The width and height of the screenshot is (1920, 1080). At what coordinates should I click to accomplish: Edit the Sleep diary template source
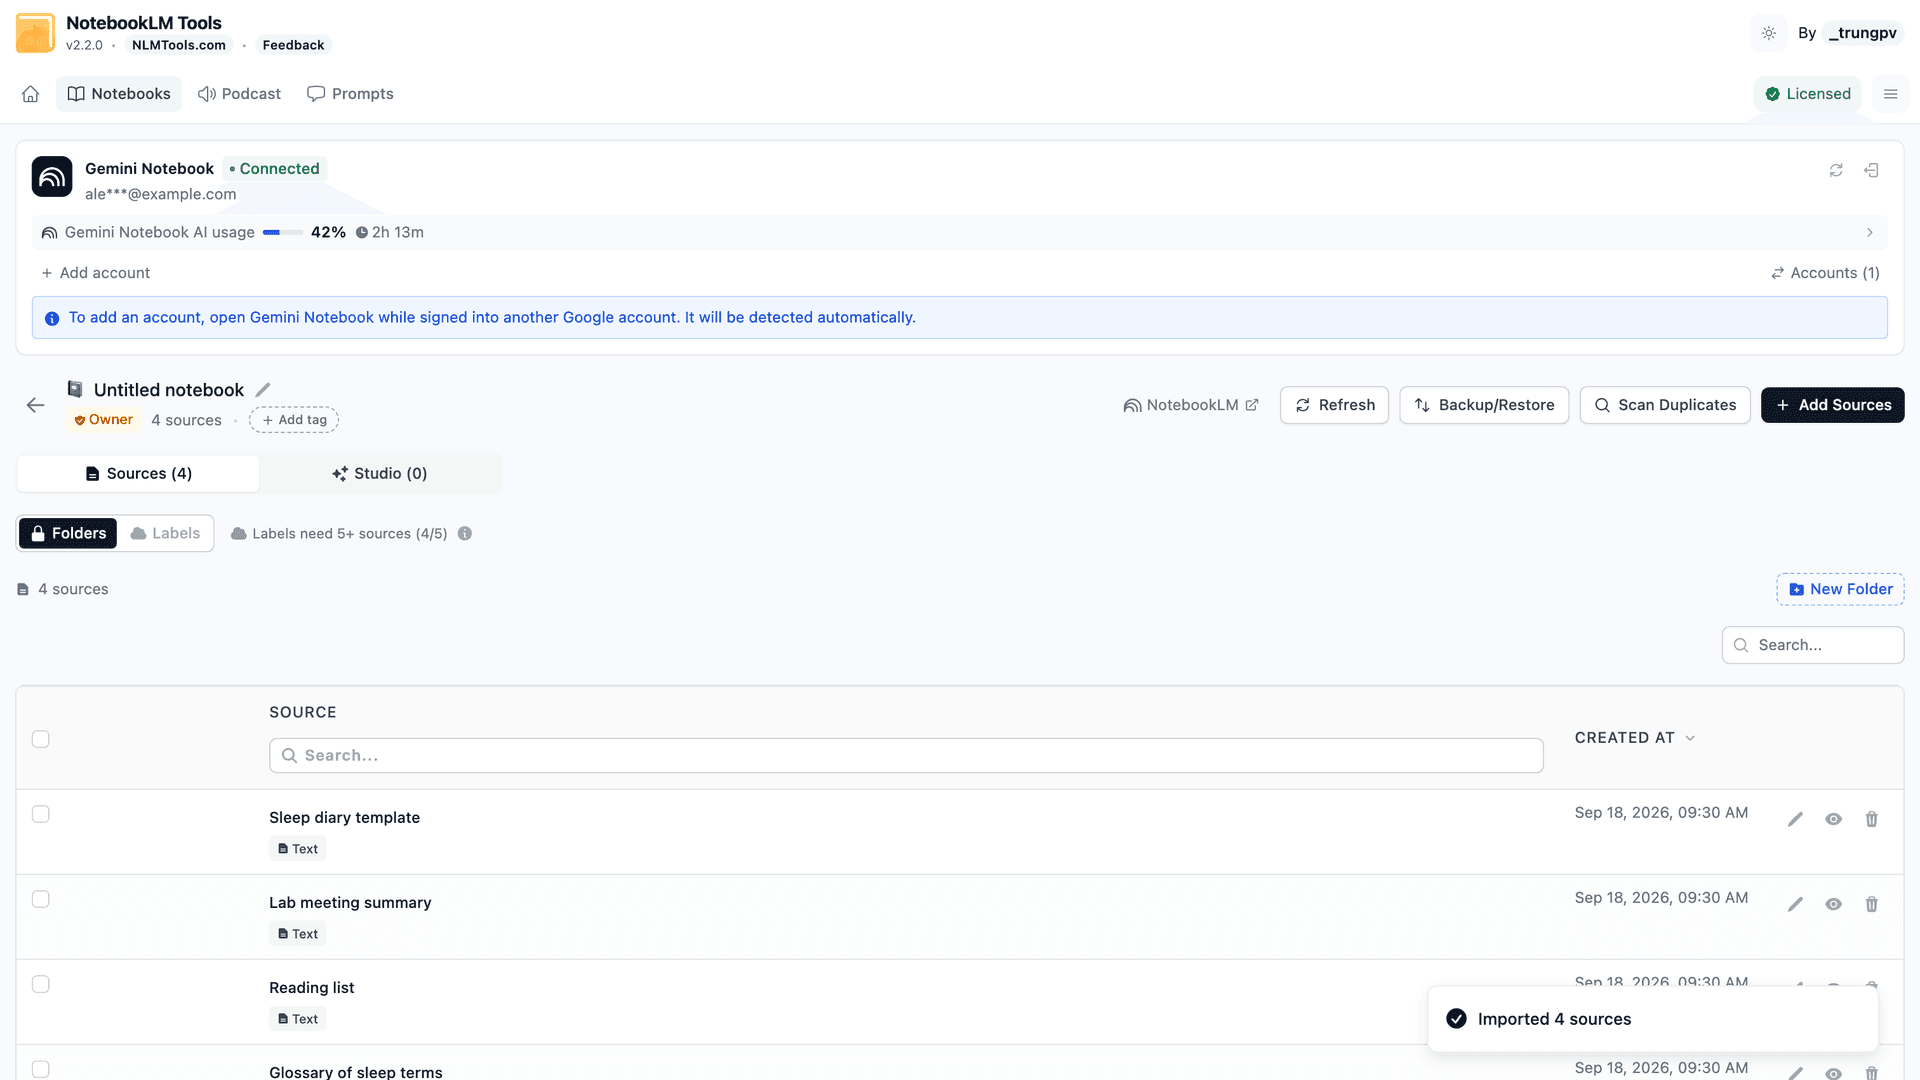tap(1796, 819)
